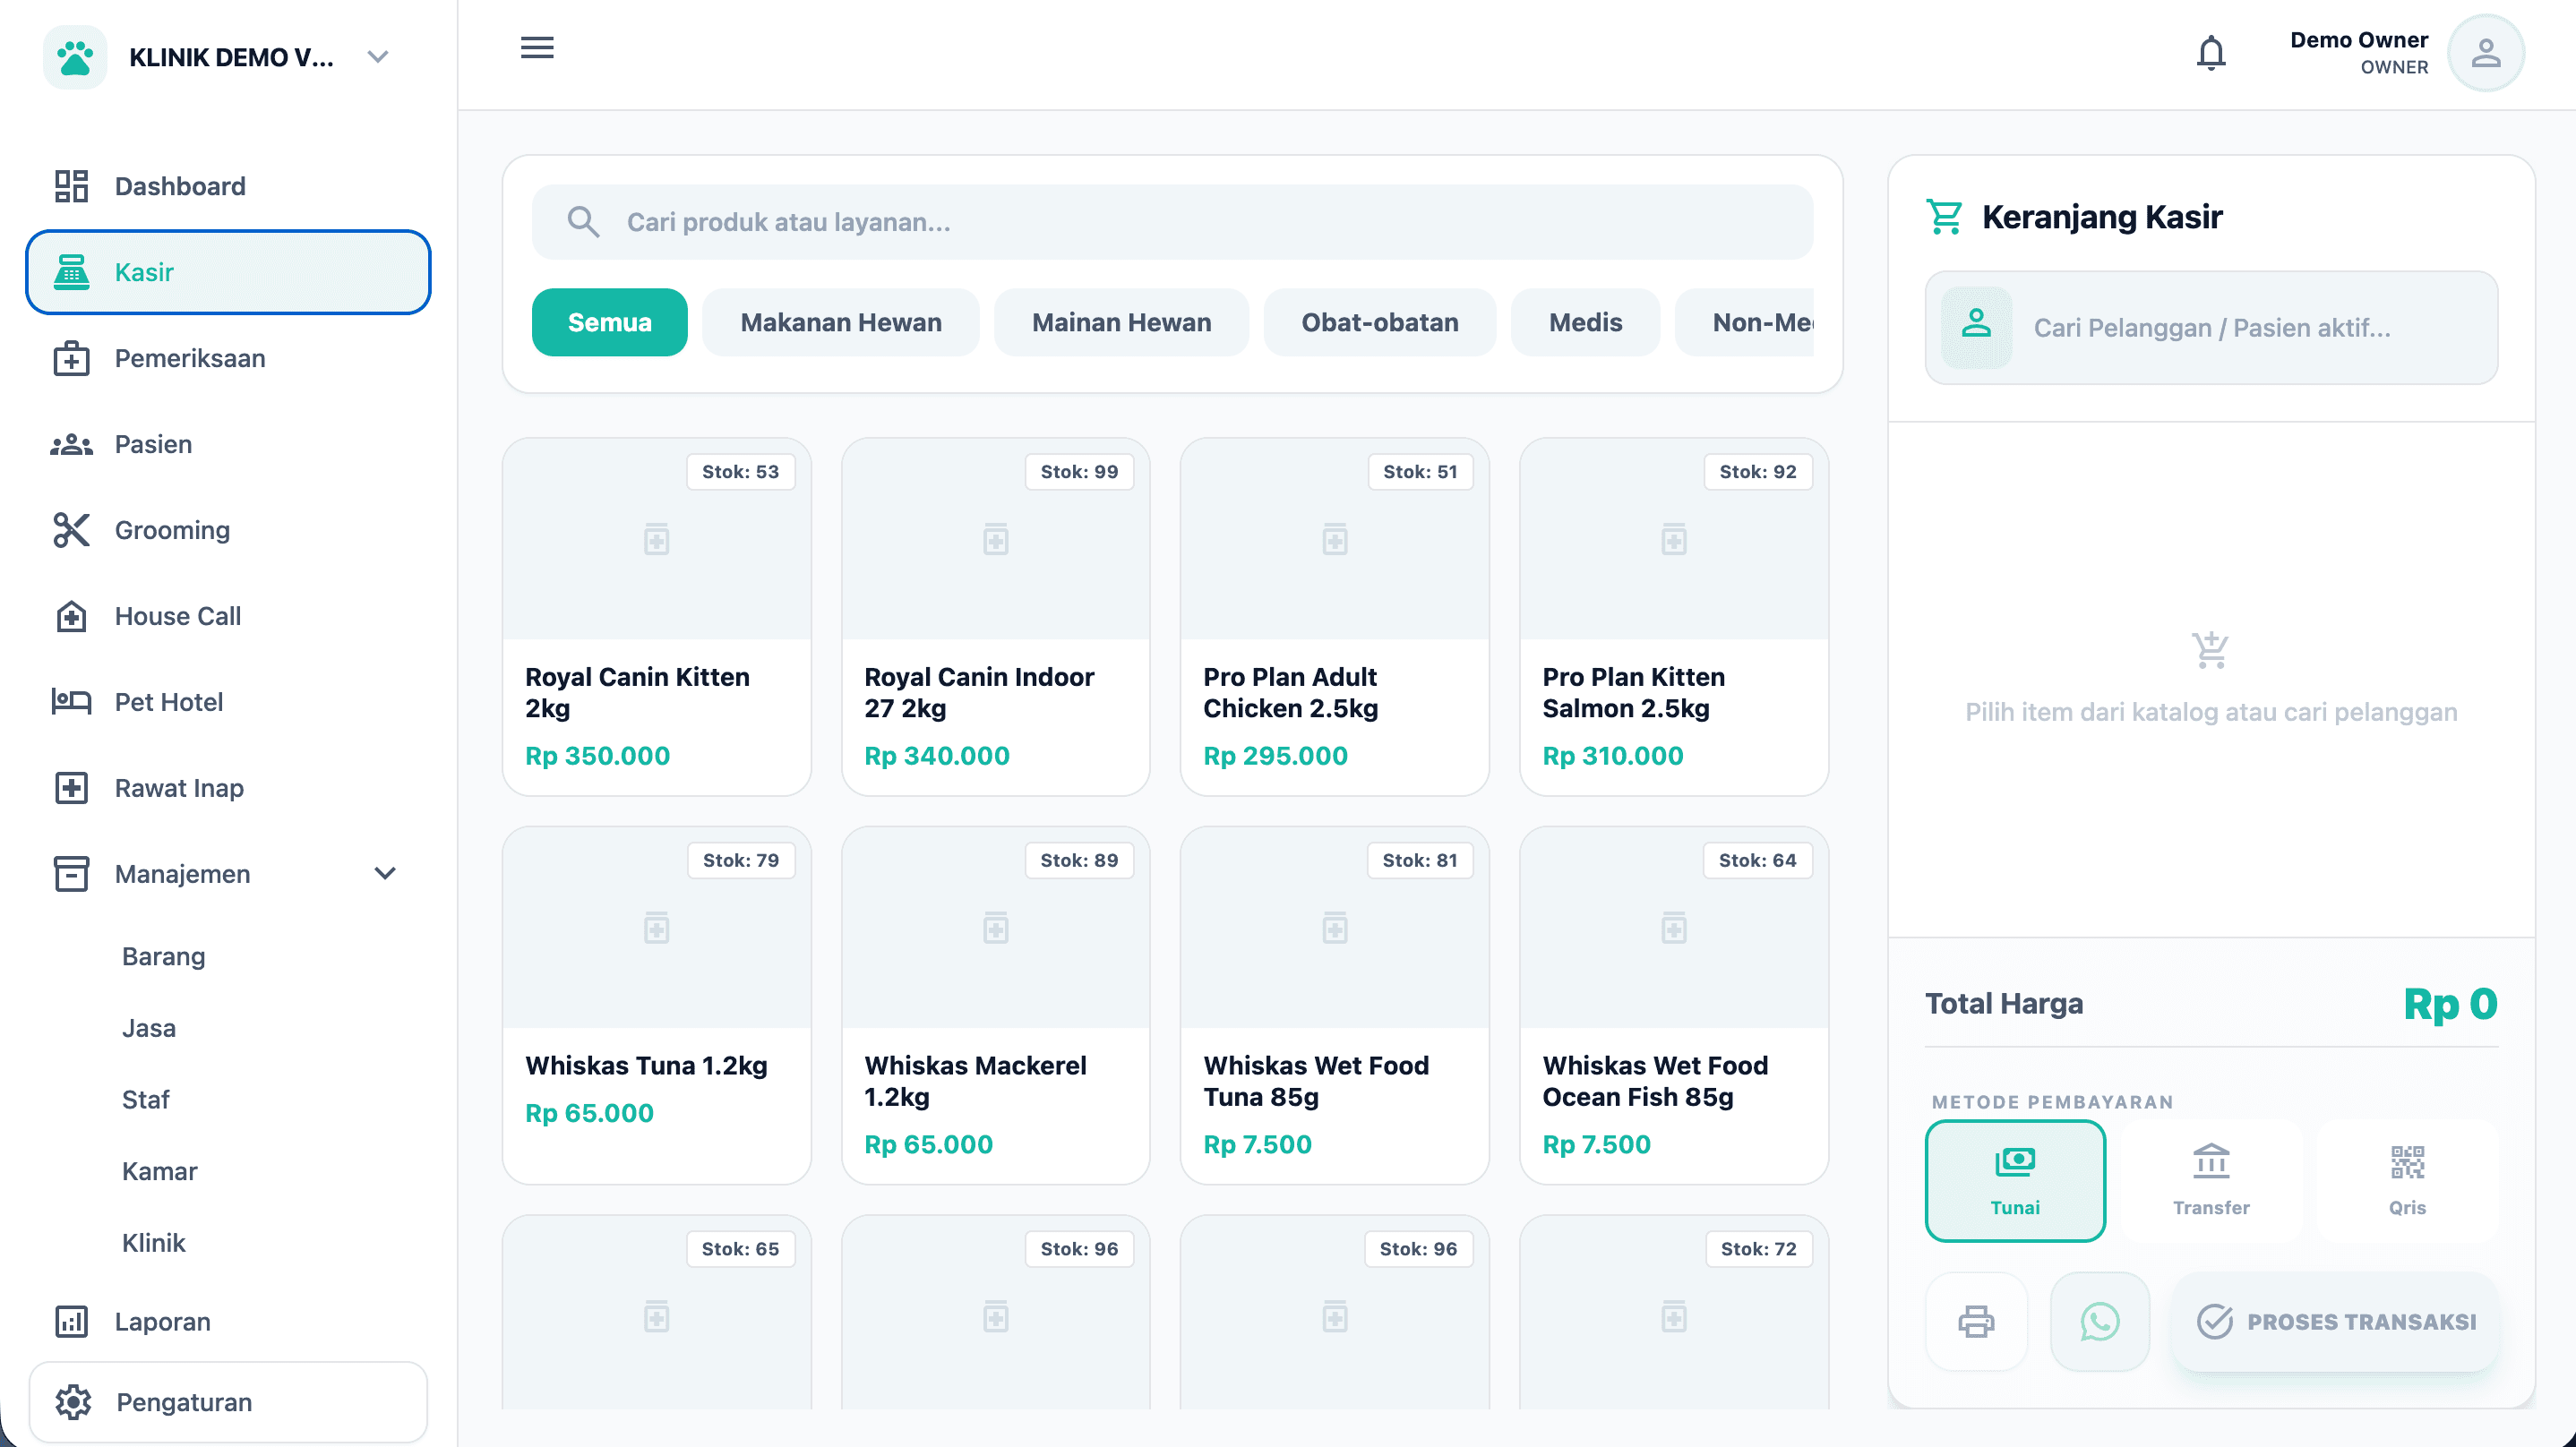Click the House Call home icon
The height and width of the screenshot is (1447, 2576).
click(71, 616)
